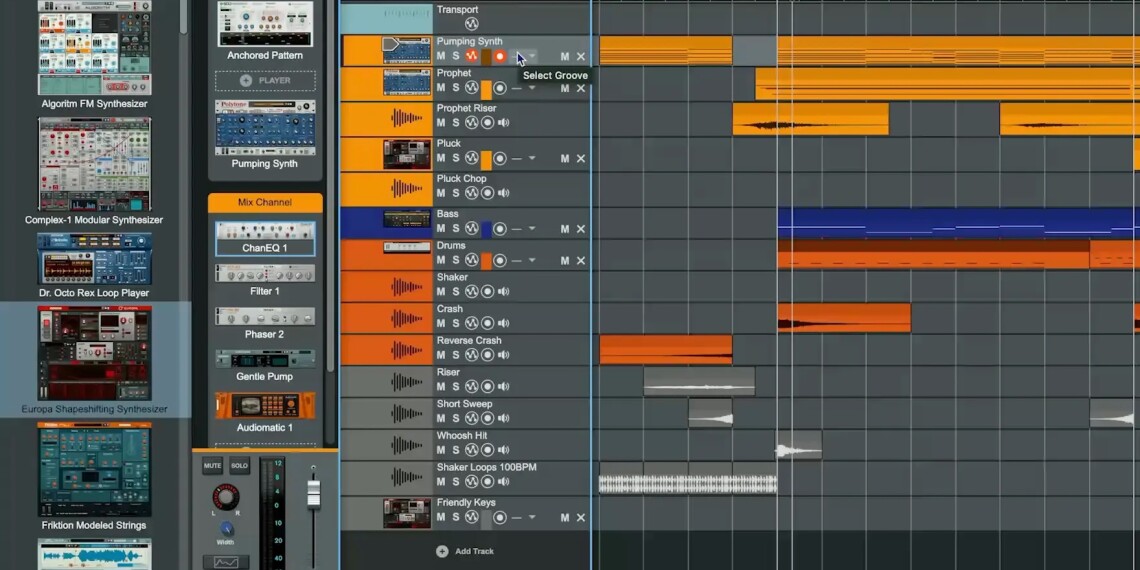Click automation enable icon on Bass track
The image size is (1140, 570).
coord(471,229)
